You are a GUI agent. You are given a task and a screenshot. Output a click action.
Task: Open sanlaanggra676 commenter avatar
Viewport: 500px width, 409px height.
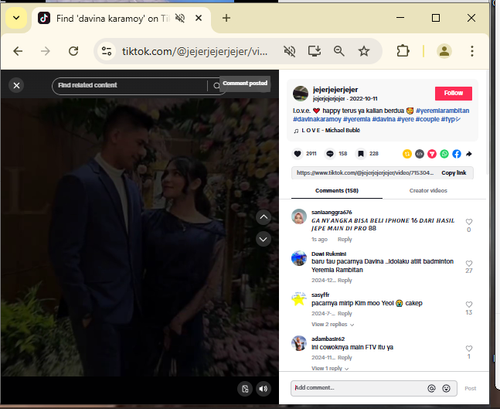[x=299, y=217]
